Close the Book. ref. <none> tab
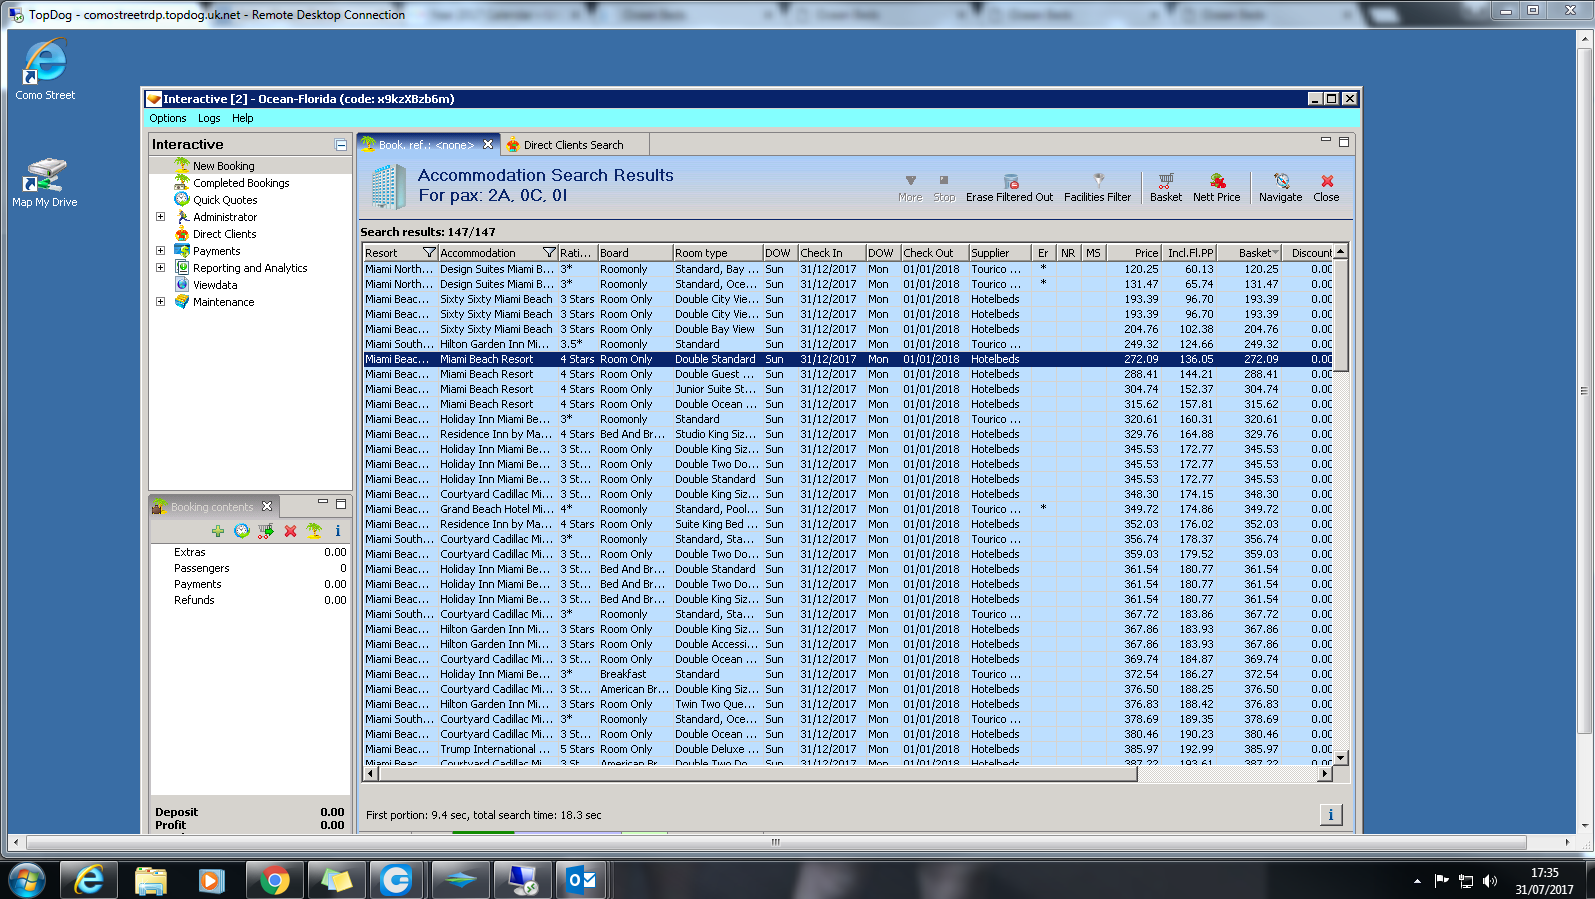Screen dimensions: 1595x899 [x=488, y=145]
